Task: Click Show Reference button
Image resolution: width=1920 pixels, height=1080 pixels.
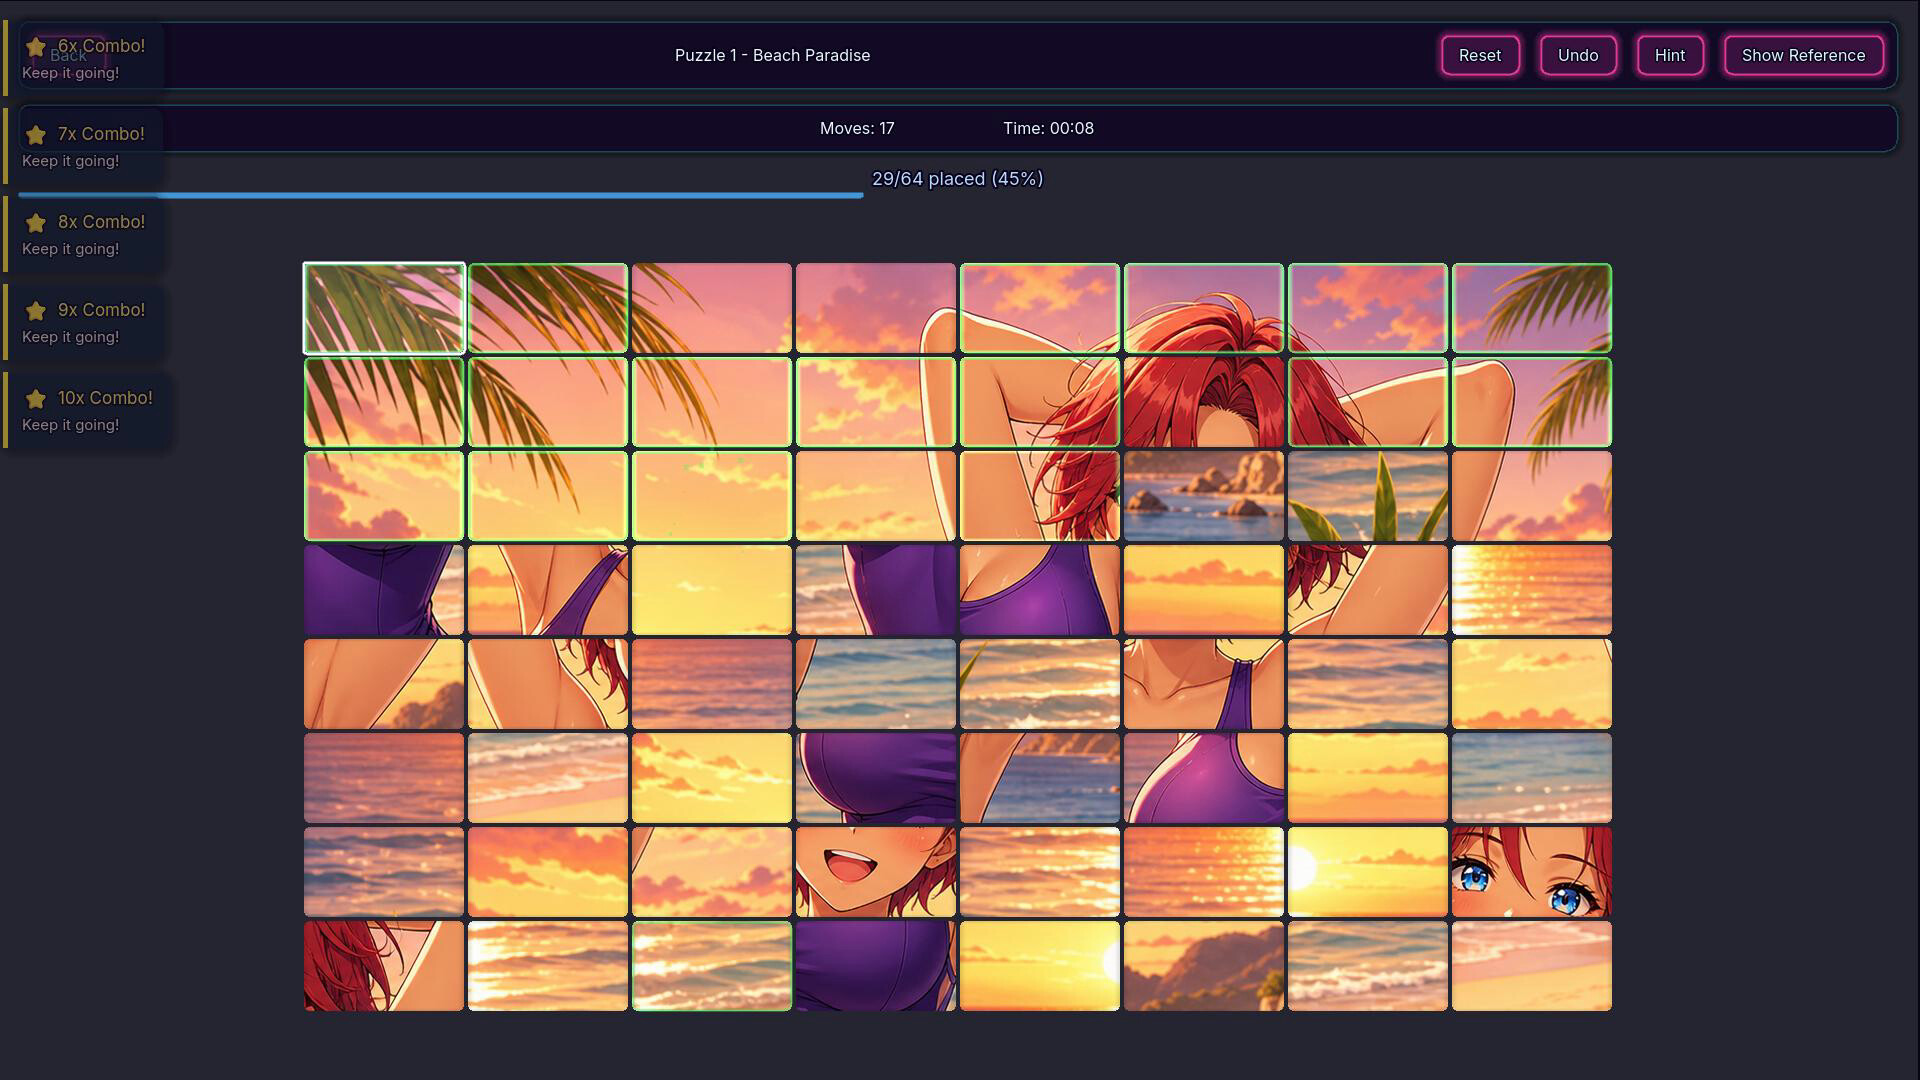Action: pos(1803,55)
